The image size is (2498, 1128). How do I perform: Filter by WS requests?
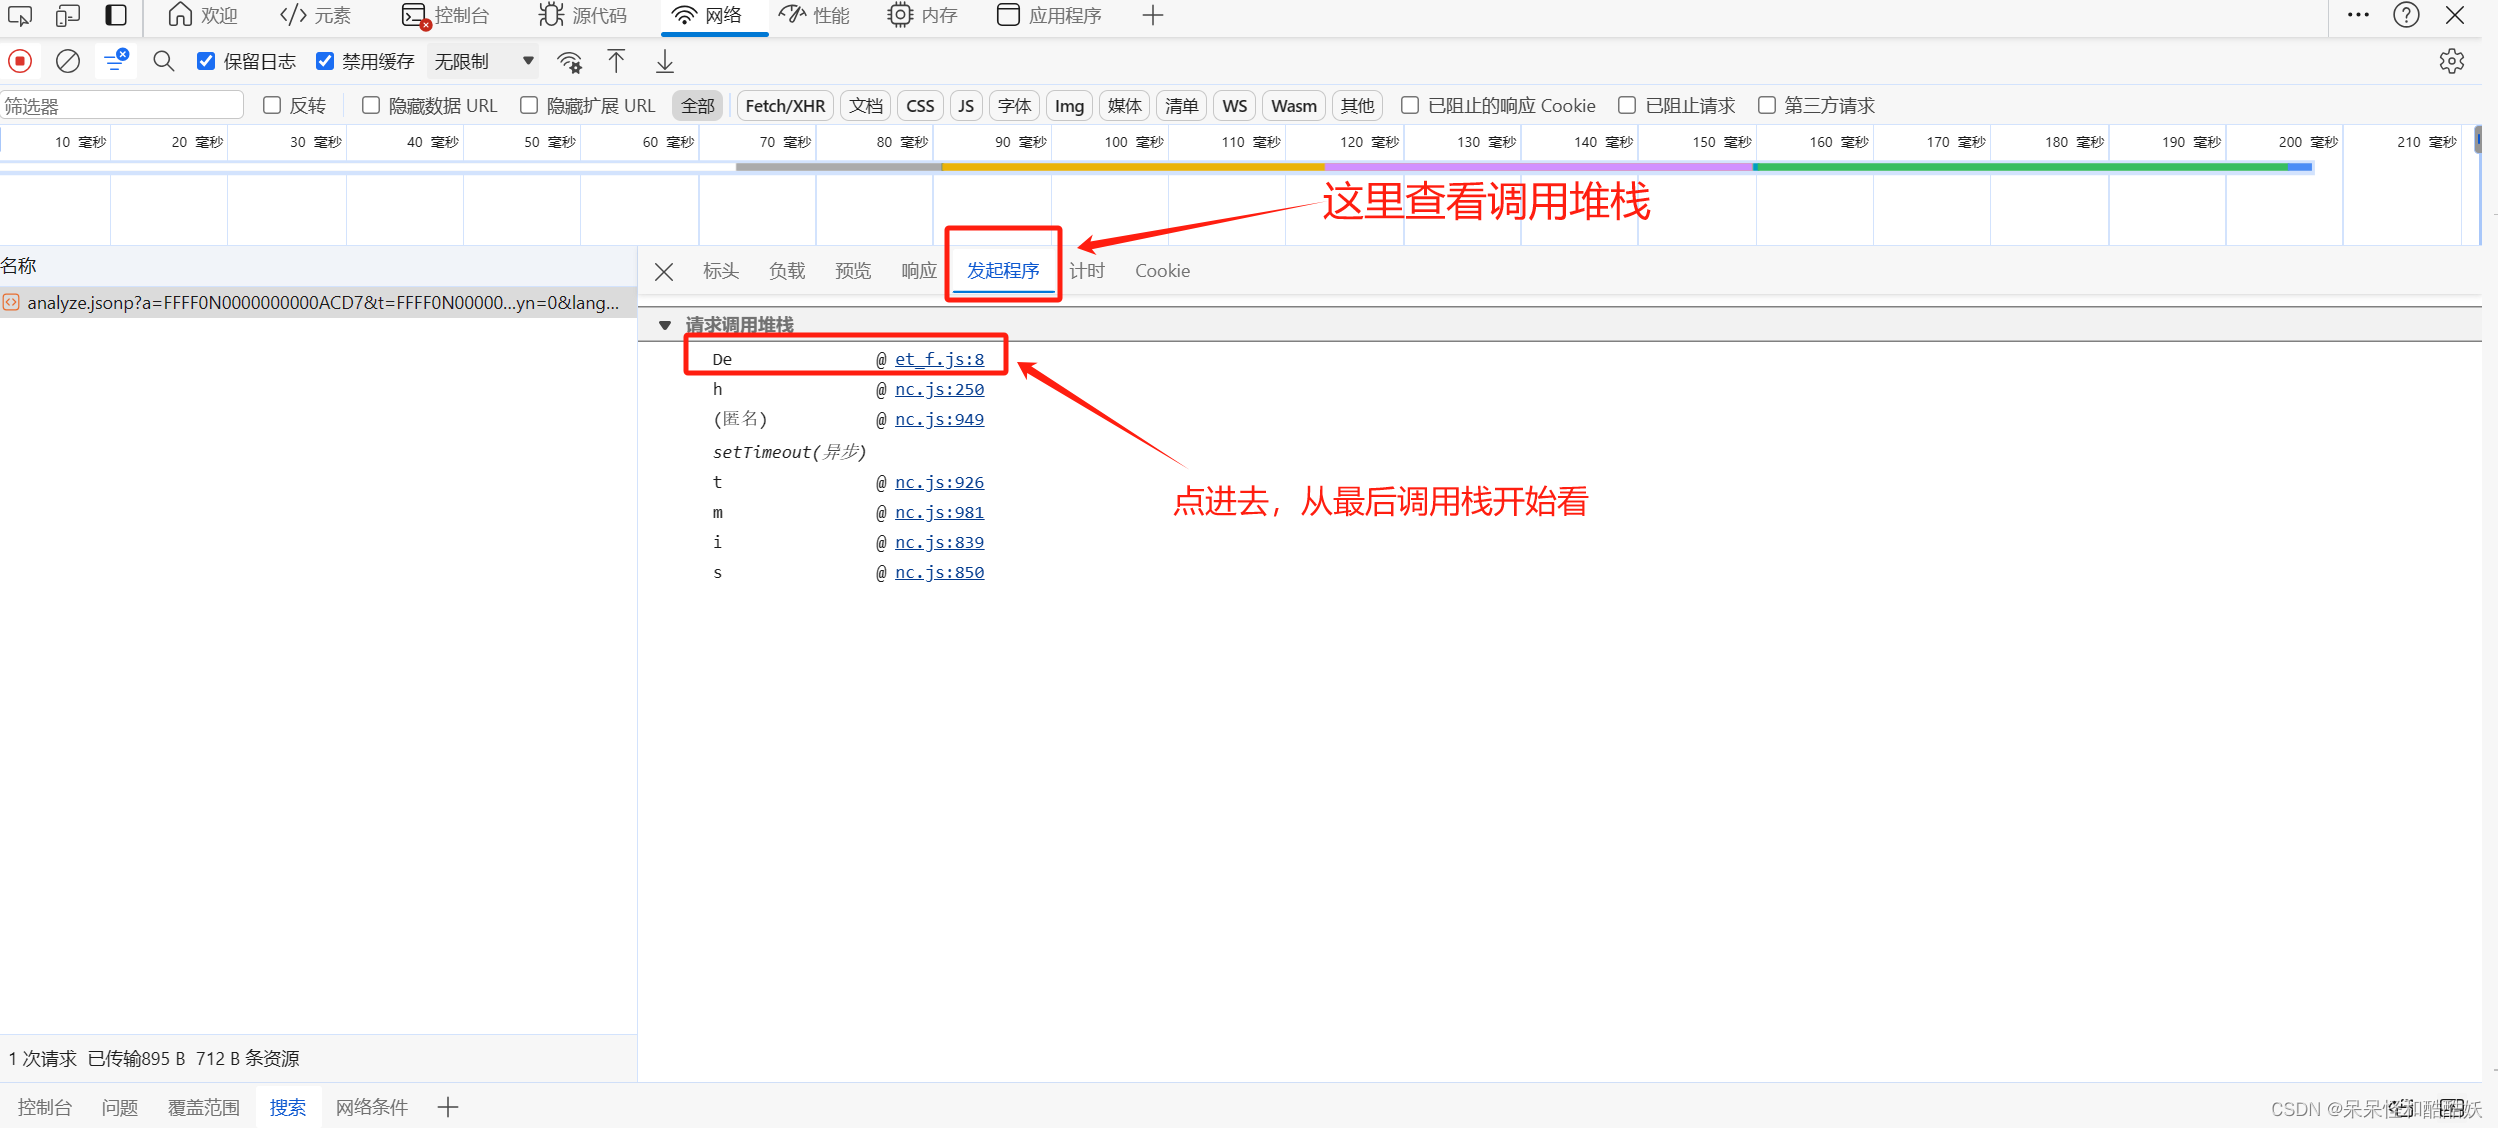(x=1235, y=105)
